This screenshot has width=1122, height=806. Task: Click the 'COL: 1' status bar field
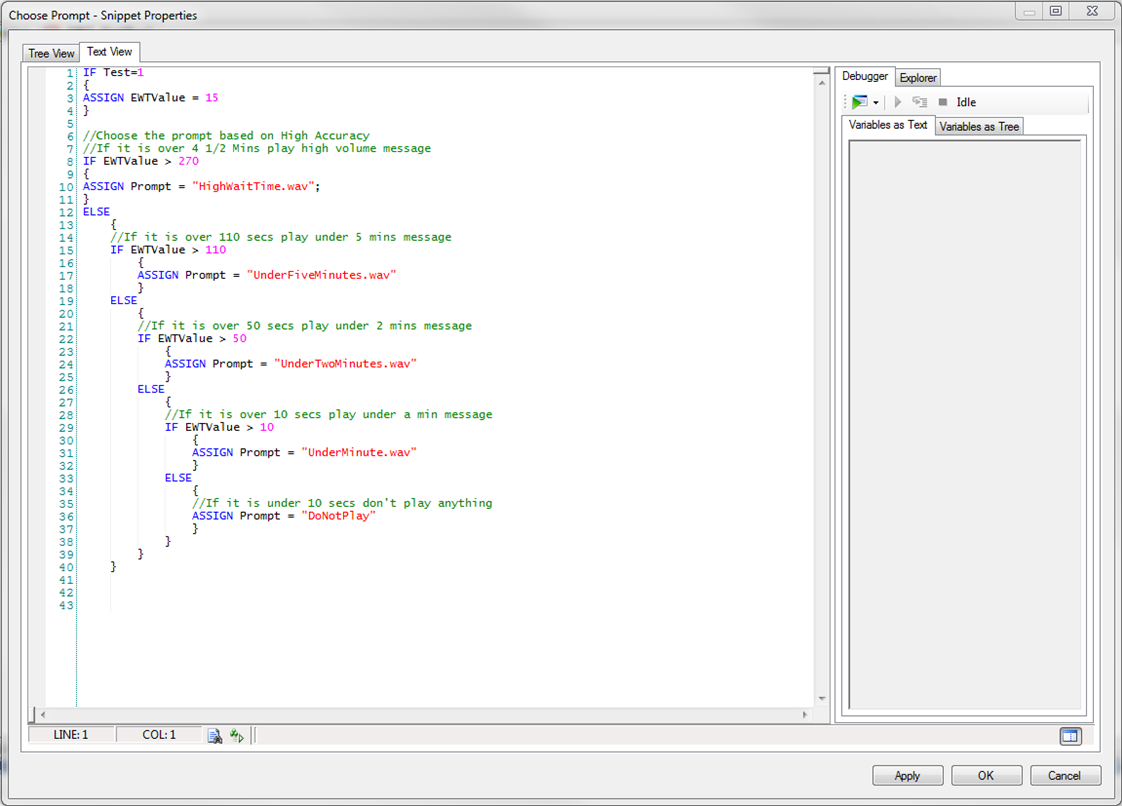tap(159, 735)
